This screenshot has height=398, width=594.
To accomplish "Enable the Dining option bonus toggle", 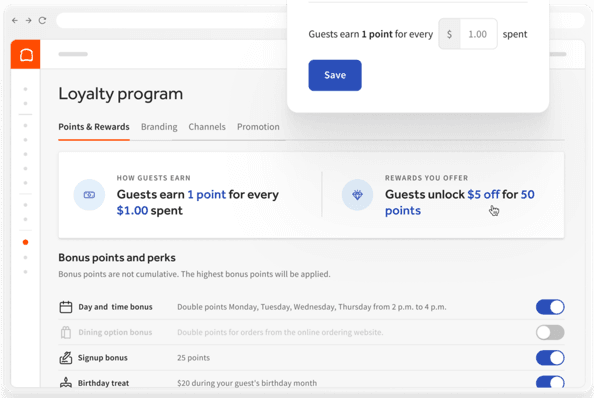I will pyautogui.click(x=550, y=332).
